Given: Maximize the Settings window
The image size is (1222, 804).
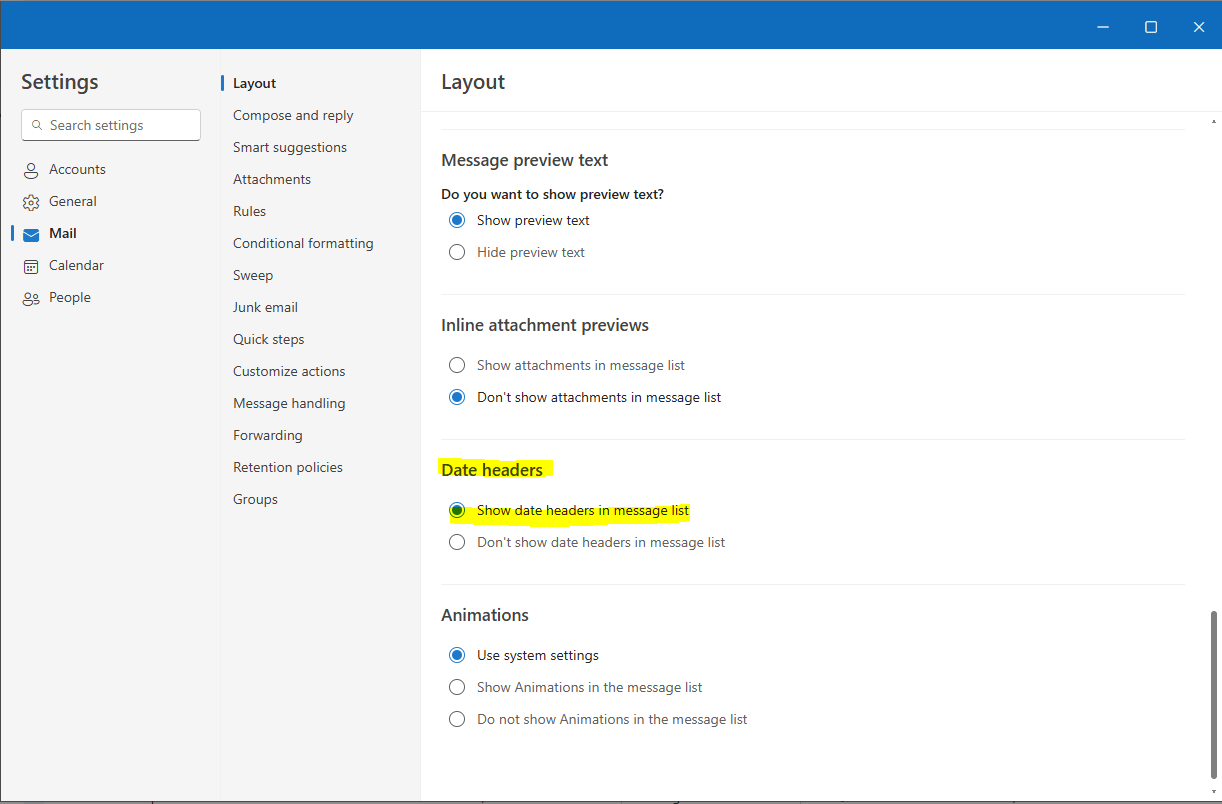Looking at the screenshot, I should click(x=1151, y=27).
